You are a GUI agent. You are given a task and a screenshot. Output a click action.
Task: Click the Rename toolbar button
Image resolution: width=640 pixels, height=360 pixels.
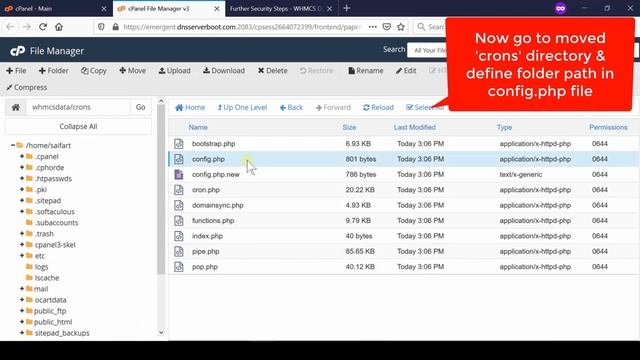366,71
